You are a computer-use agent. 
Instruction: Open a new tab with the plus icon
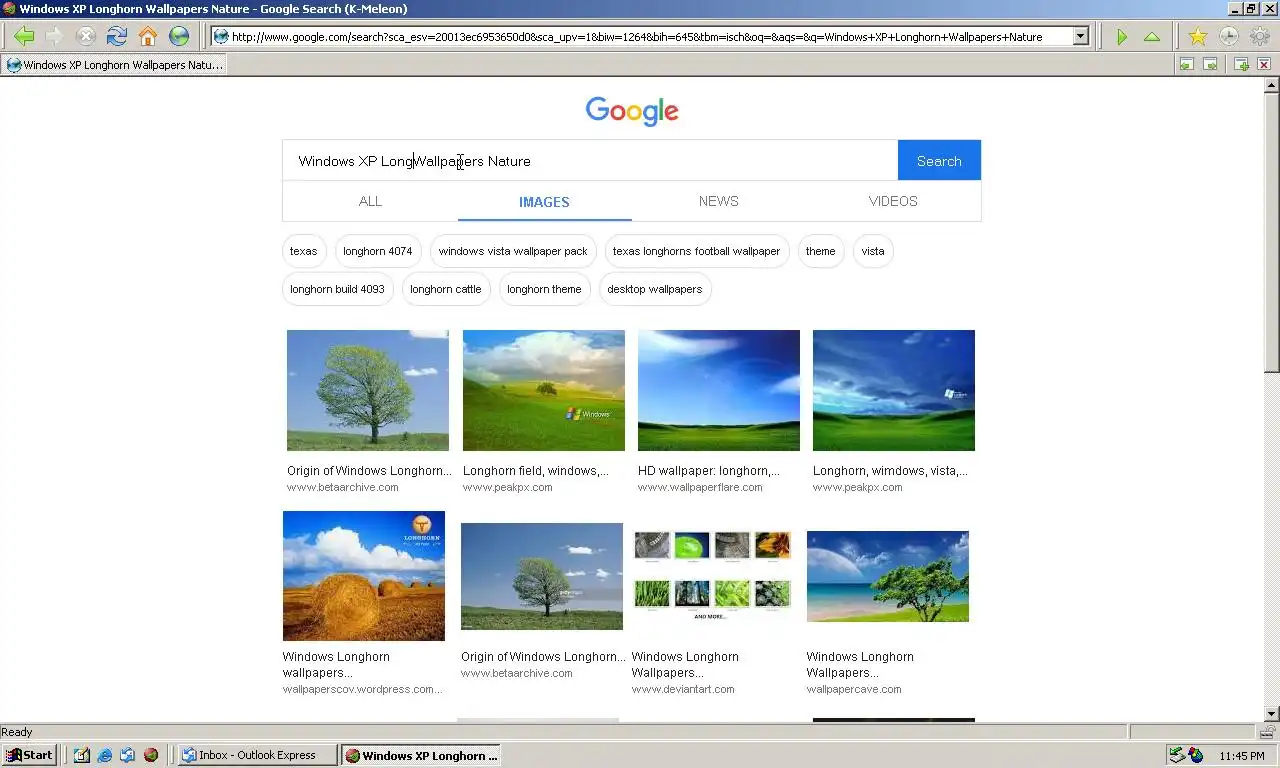[1241, 64]
